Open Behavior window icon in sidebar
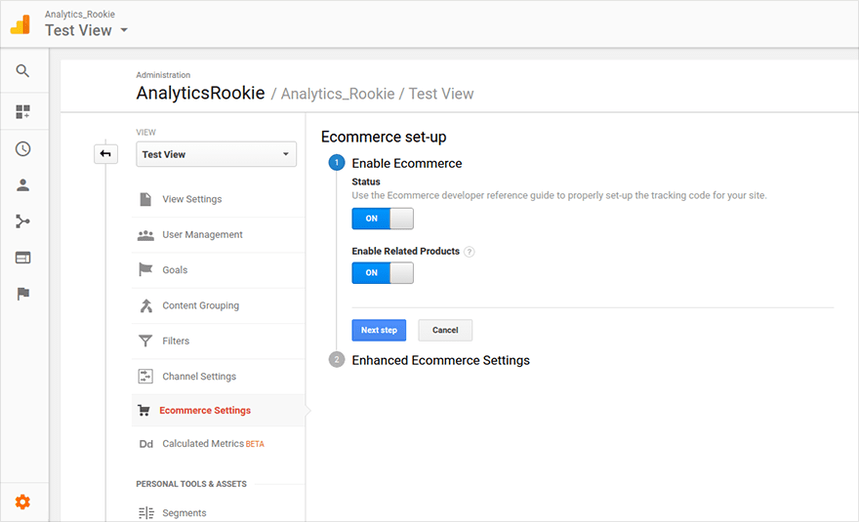 click(22, 257)
